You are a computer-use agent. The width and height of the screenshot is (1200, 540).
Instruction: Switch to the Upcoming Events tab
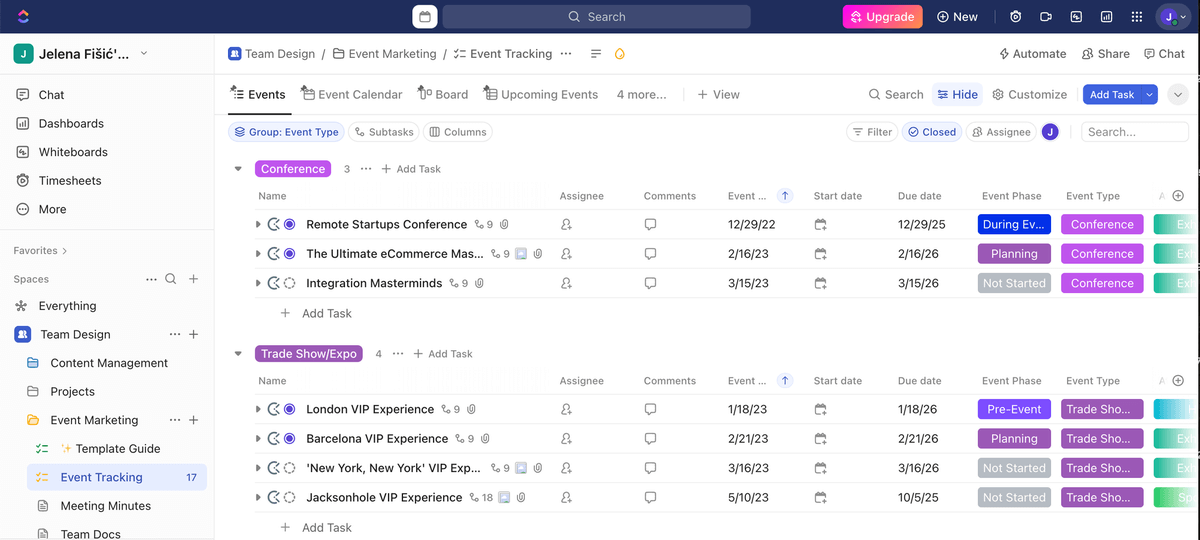540,94
